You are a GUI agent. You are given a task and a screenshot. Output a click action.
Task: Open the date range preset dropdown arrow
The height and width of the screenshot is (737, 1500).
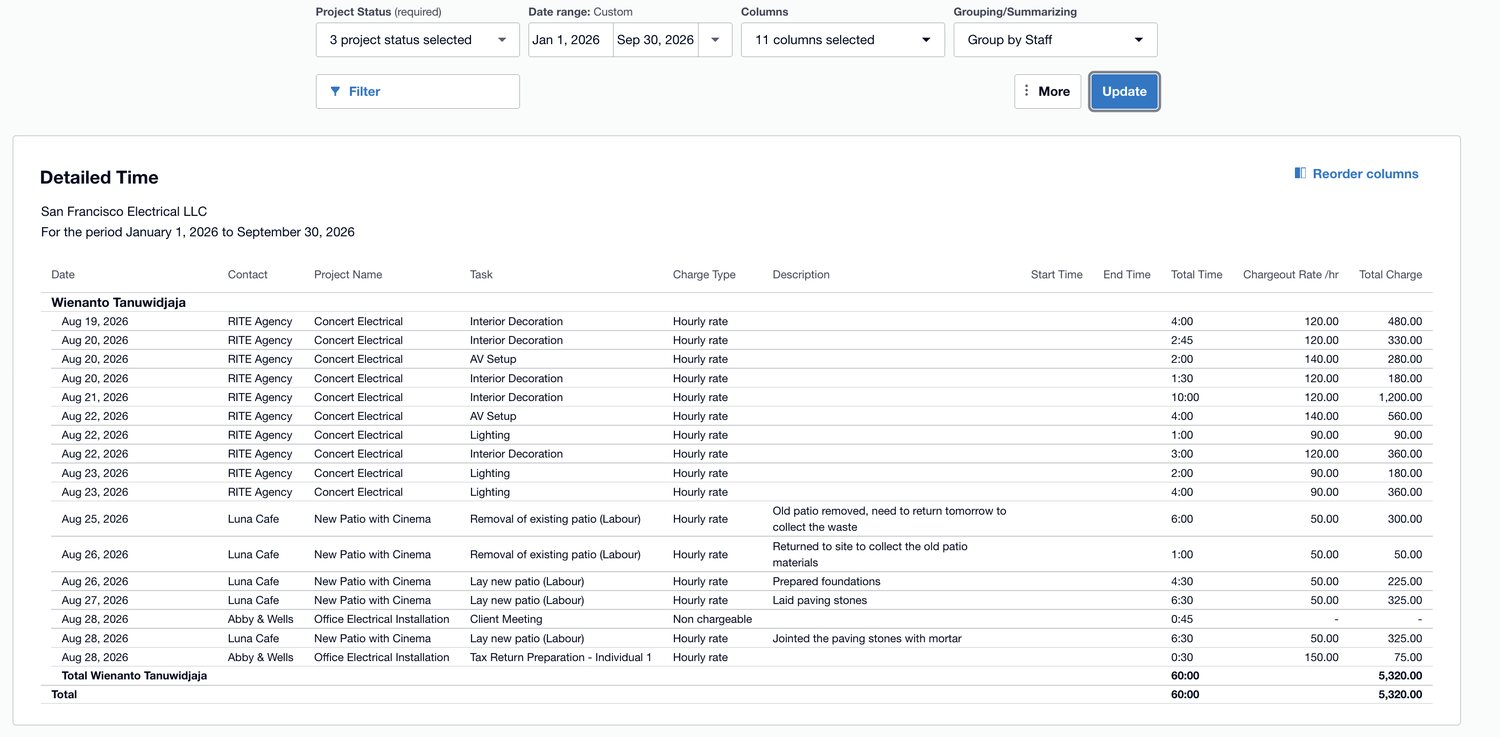(x=715, y=40)
